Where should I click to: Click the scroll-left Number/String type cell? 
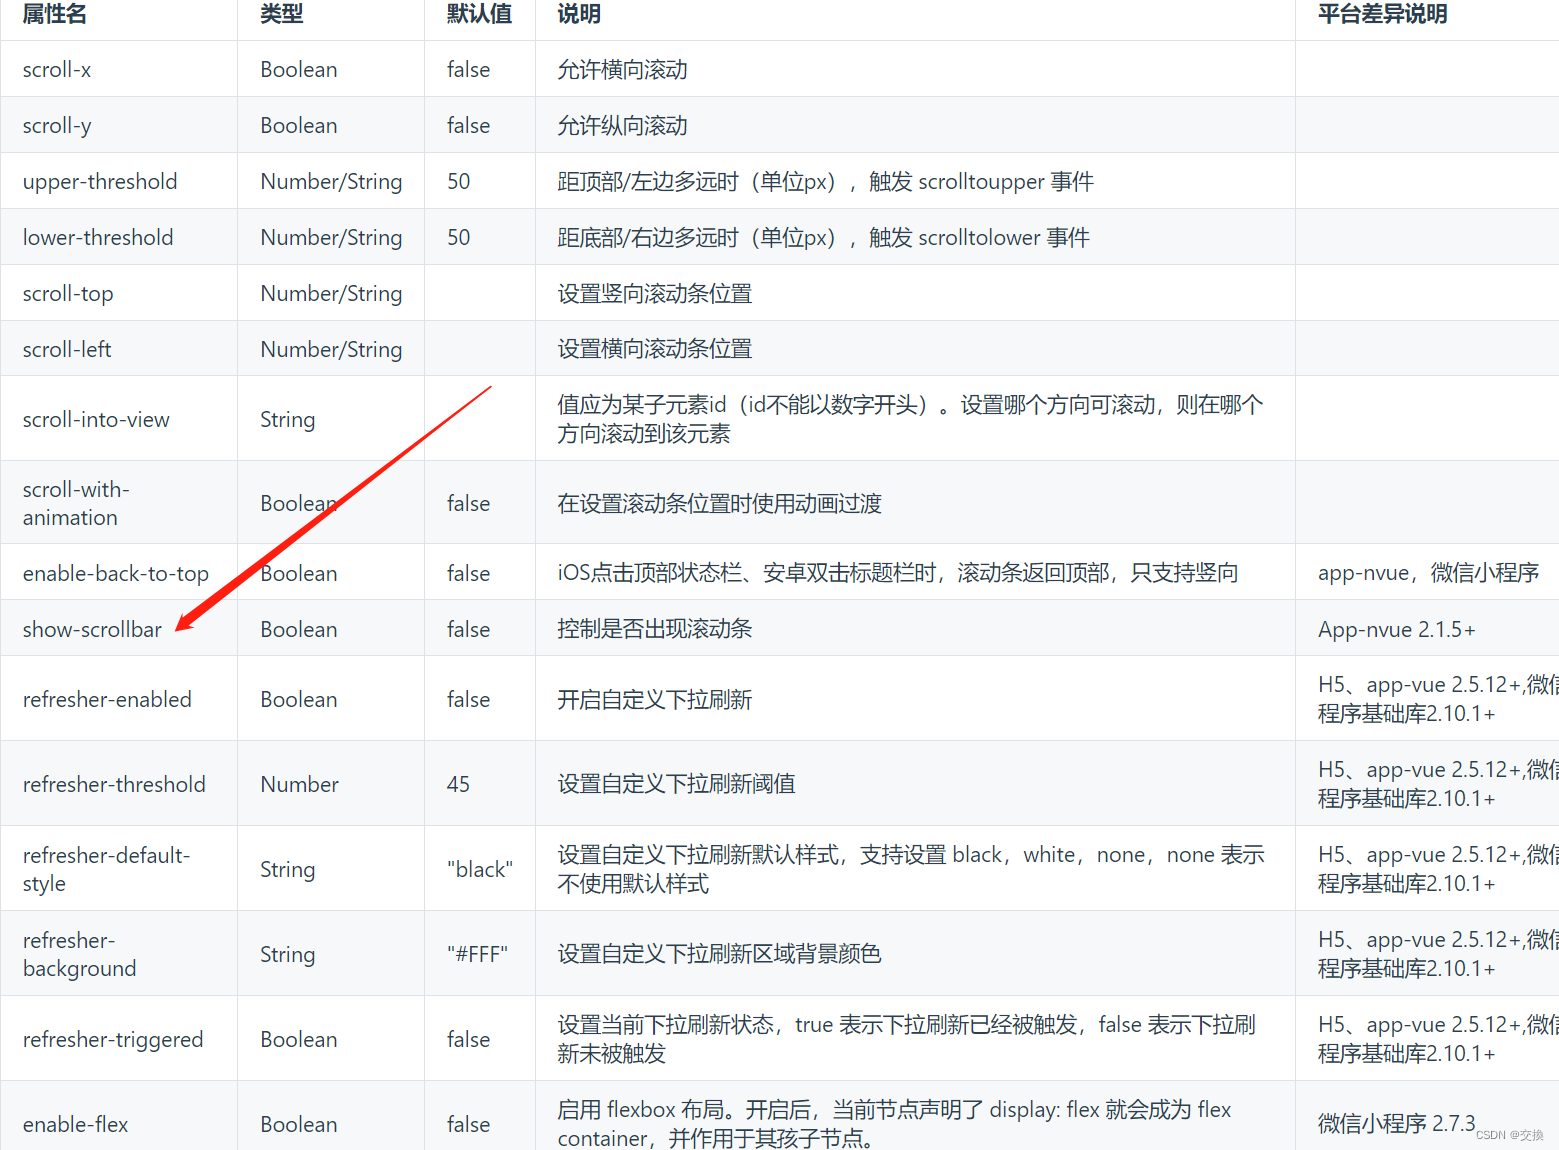(x=331, y=348)
